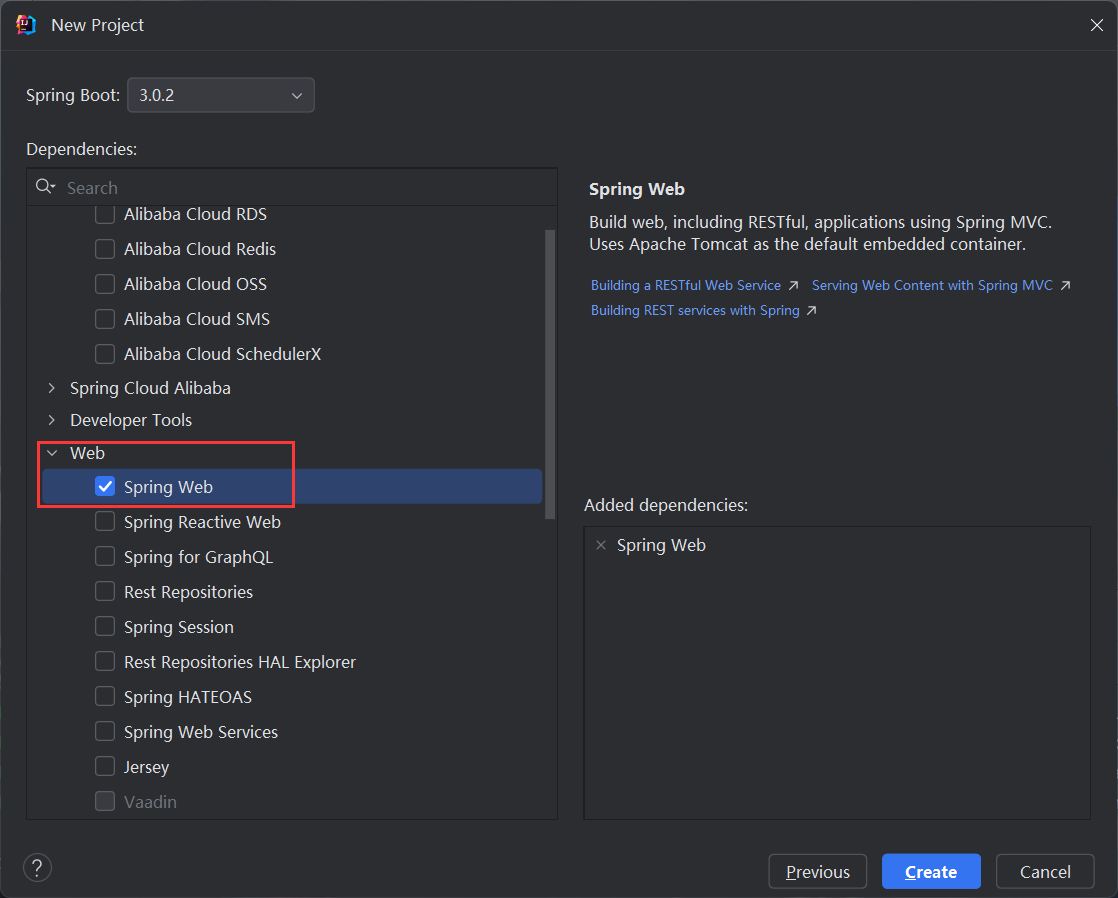Select the Jersey label

[146, 767]
